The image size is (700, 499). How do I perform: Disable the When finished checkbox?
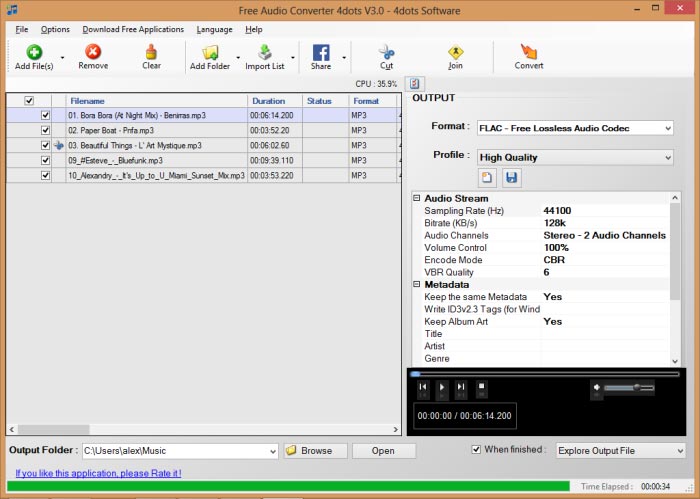pyautogui.click(x=476, y=450)
